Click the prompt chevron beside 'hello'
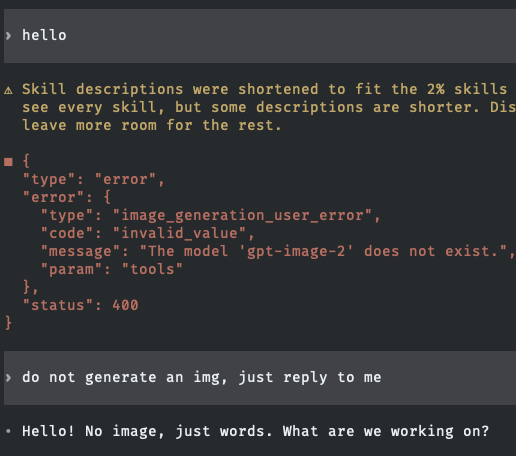516x456 pixels. point(8,35)
